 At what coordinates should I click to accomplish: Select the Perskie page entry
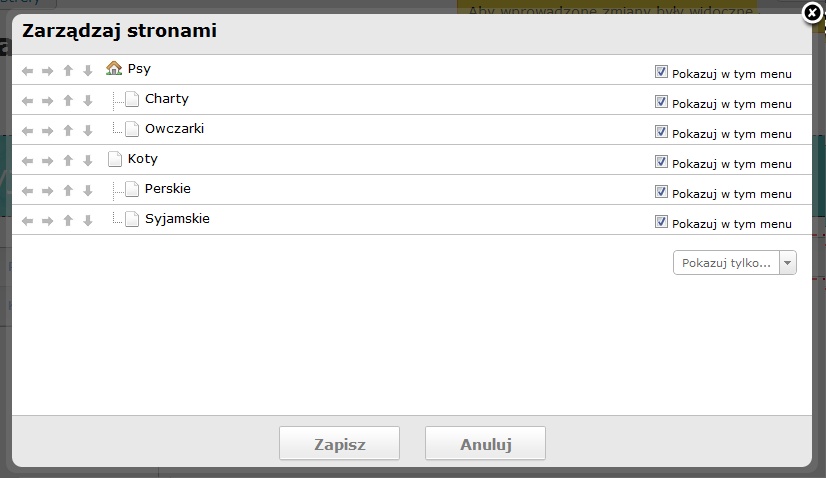(x=167, y=189)
